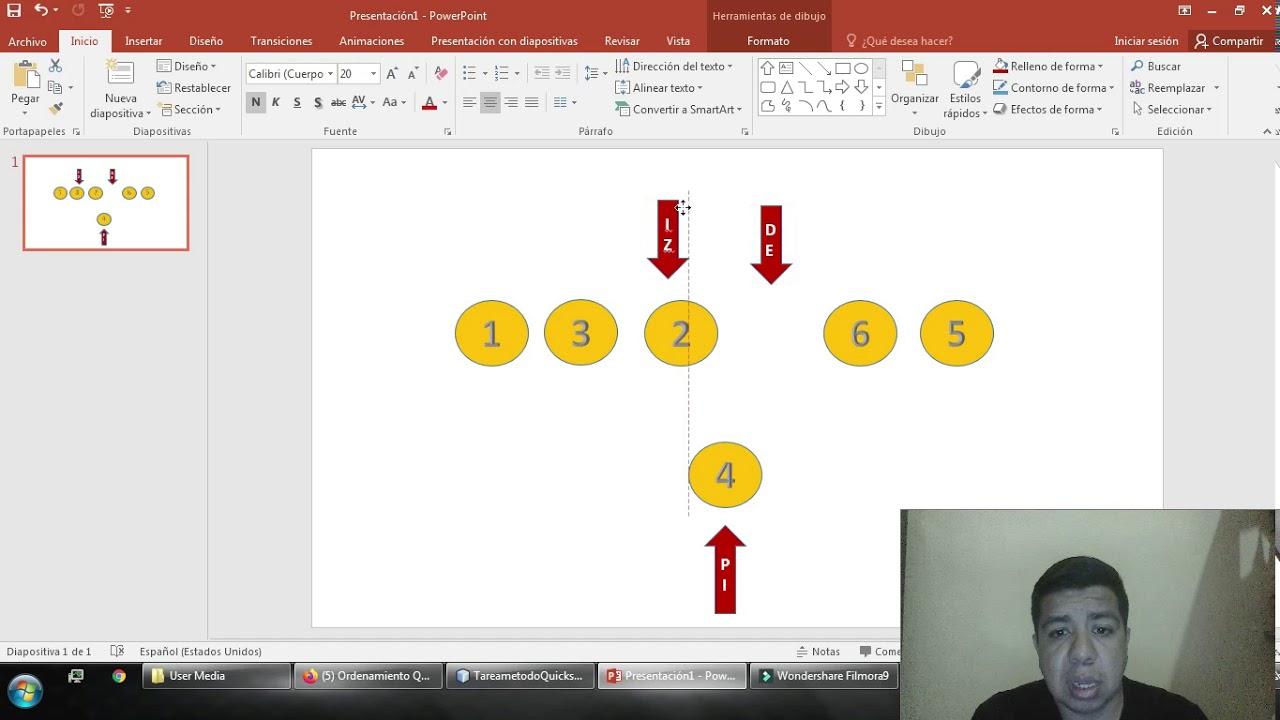
Task: Toggle underline S formatting
Action: coord(297,102)
